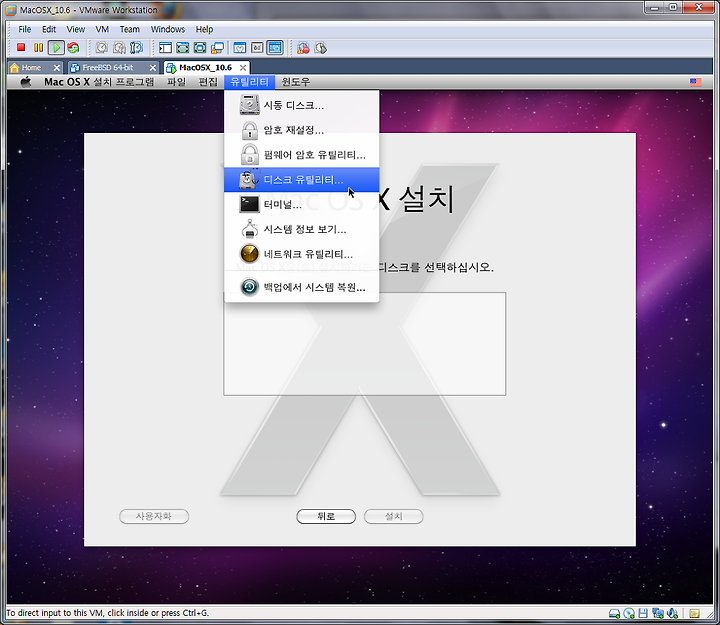This screenshot has width=720, height=625.
Task: Click the message log status icon
Action: point(694,613)
